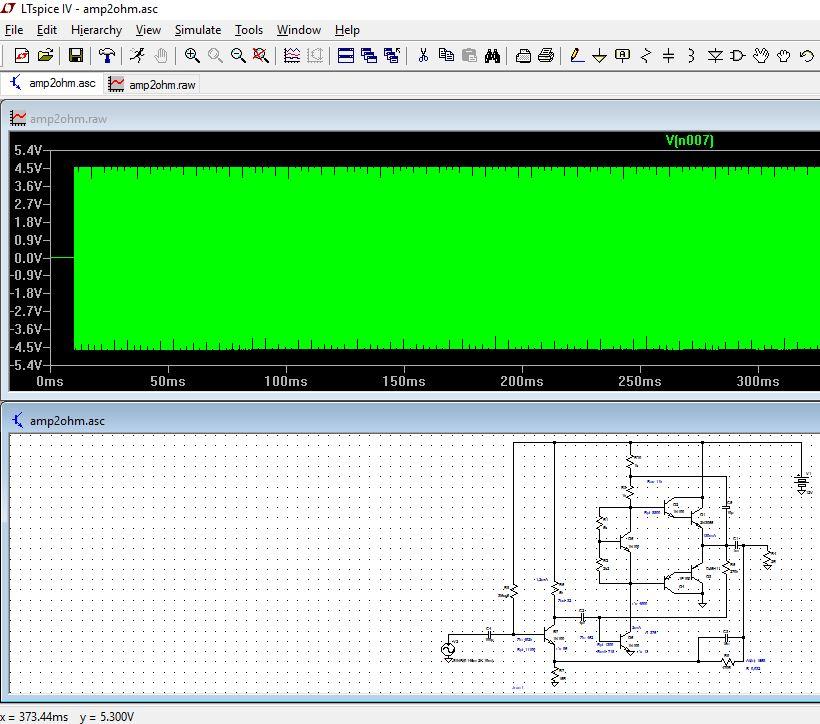820x724 pixels.
Task: Open the Component gate icon
Action: 737,55
